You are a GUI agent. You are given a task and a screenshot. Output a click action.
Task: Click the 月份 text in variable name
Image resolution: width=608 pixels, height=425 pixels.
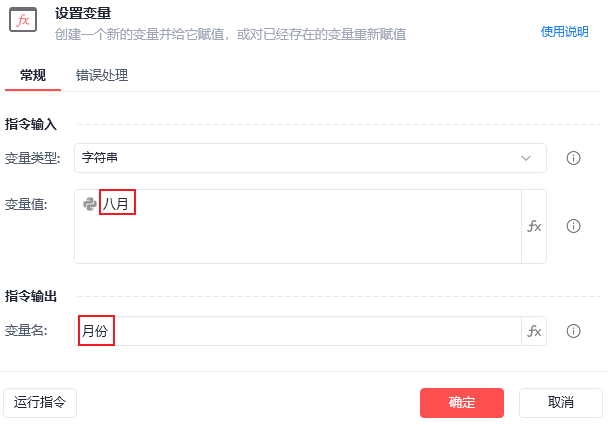(96, 331)
